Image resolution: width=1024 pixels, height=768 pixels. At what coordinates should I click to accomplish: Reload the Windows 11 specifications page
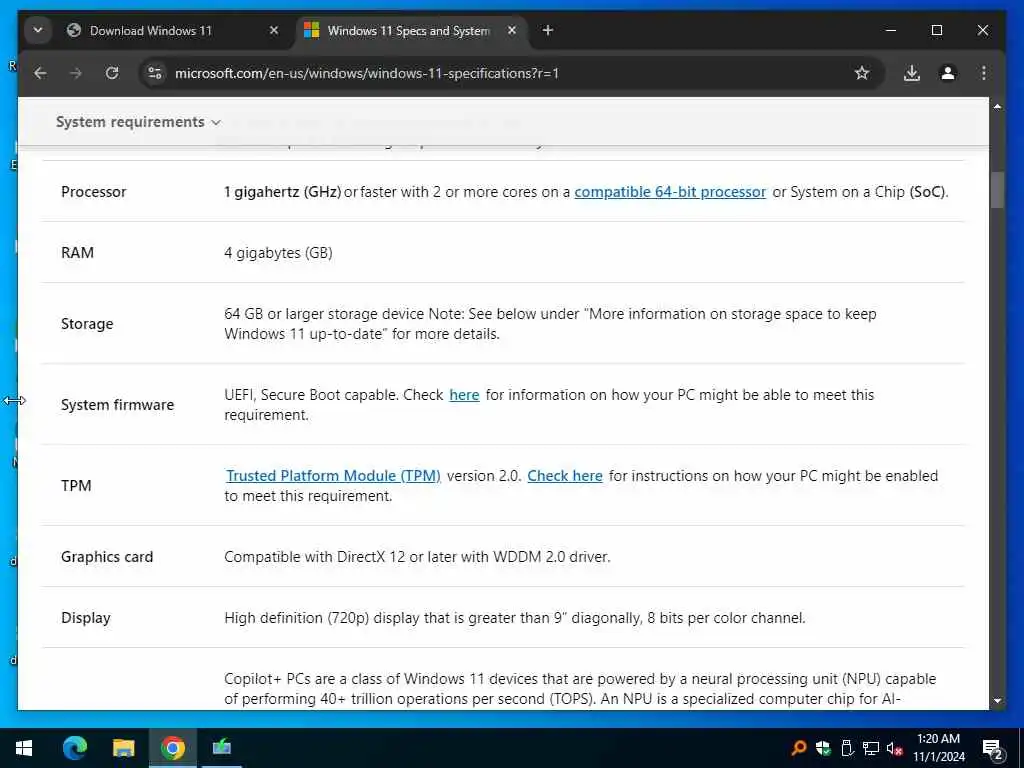(x=112, y=73)
